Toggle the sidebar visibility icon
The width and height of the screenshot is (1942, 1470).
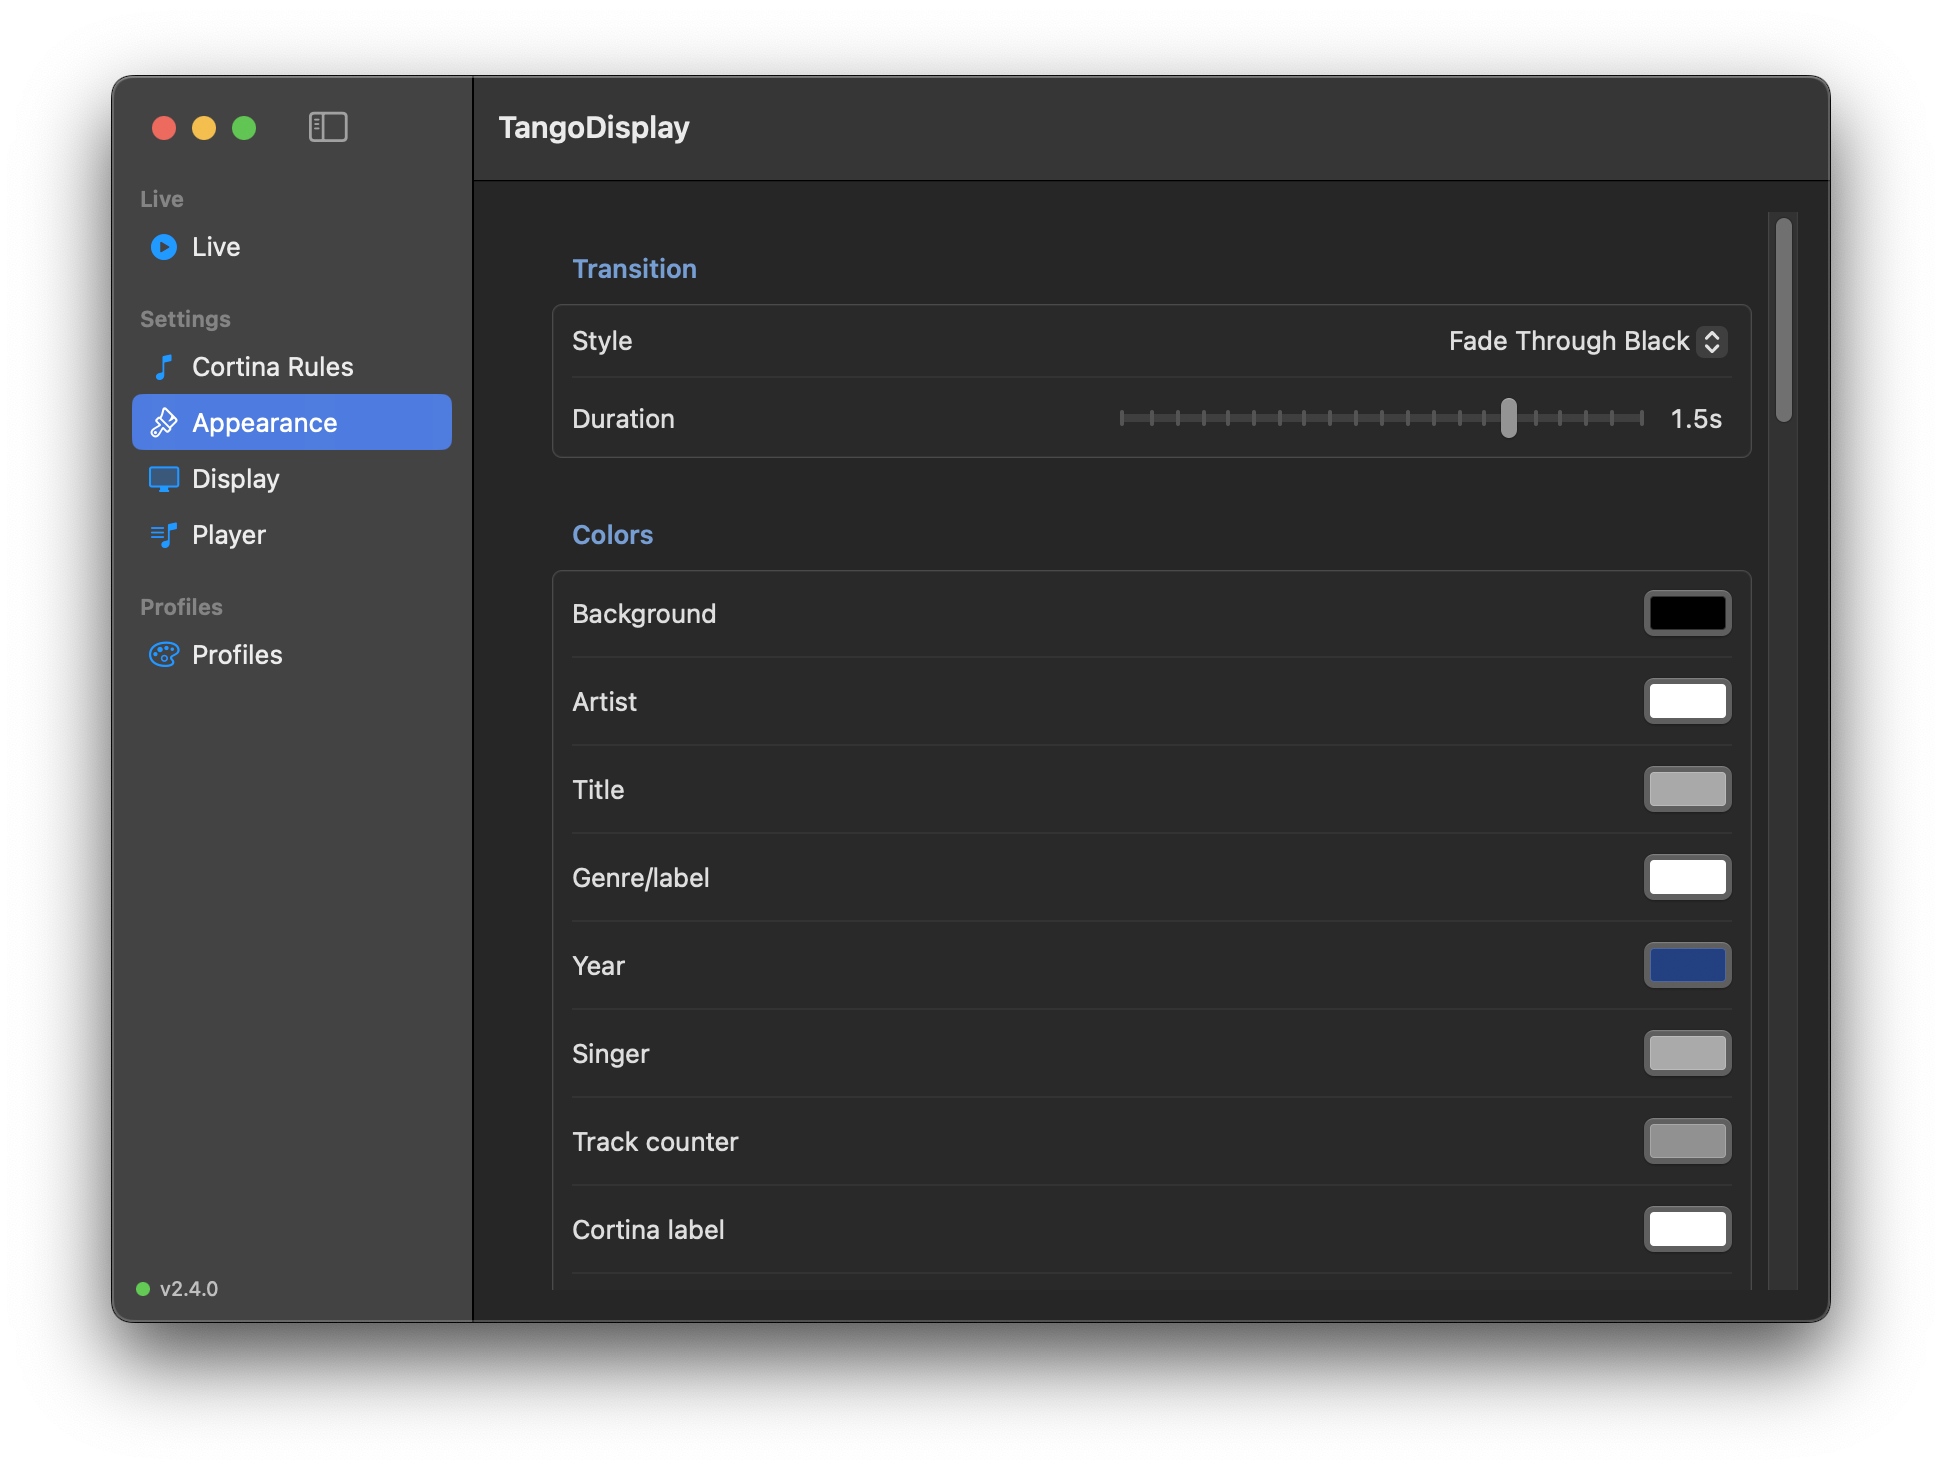click(328, 127)
